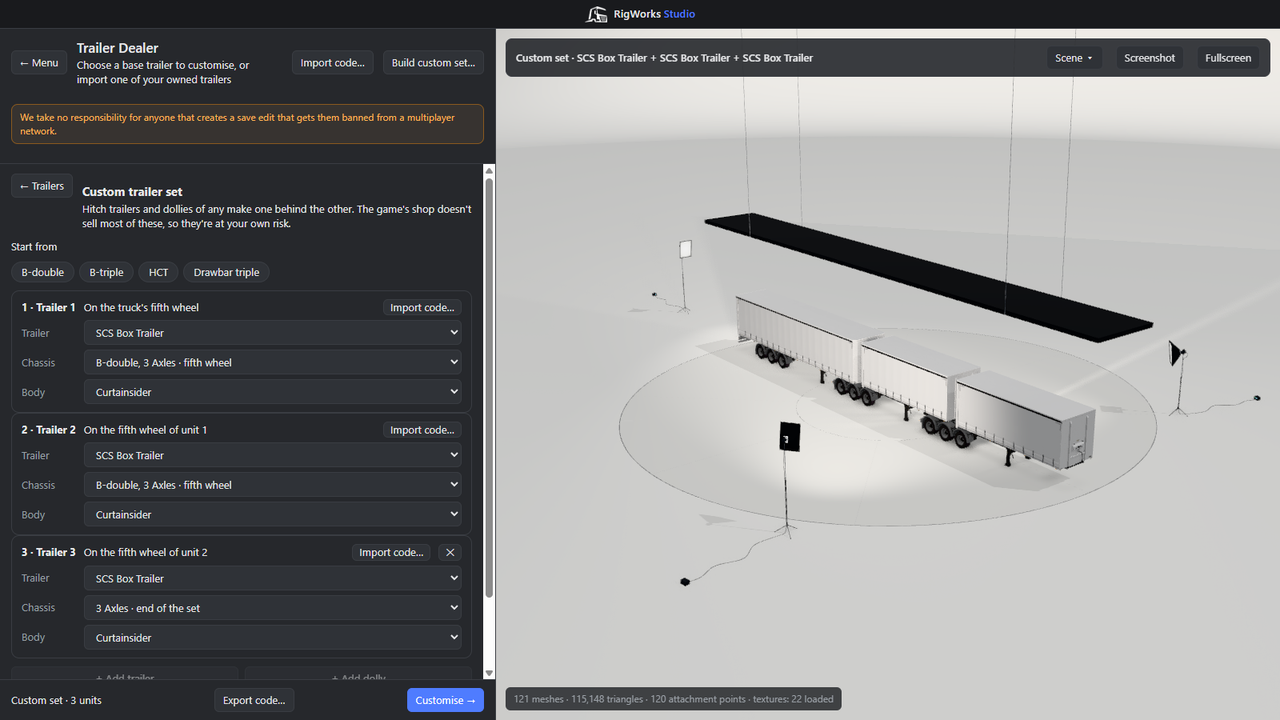Click the multiplayer ban warning notice

pyautogui.click(x=247, y=124)
